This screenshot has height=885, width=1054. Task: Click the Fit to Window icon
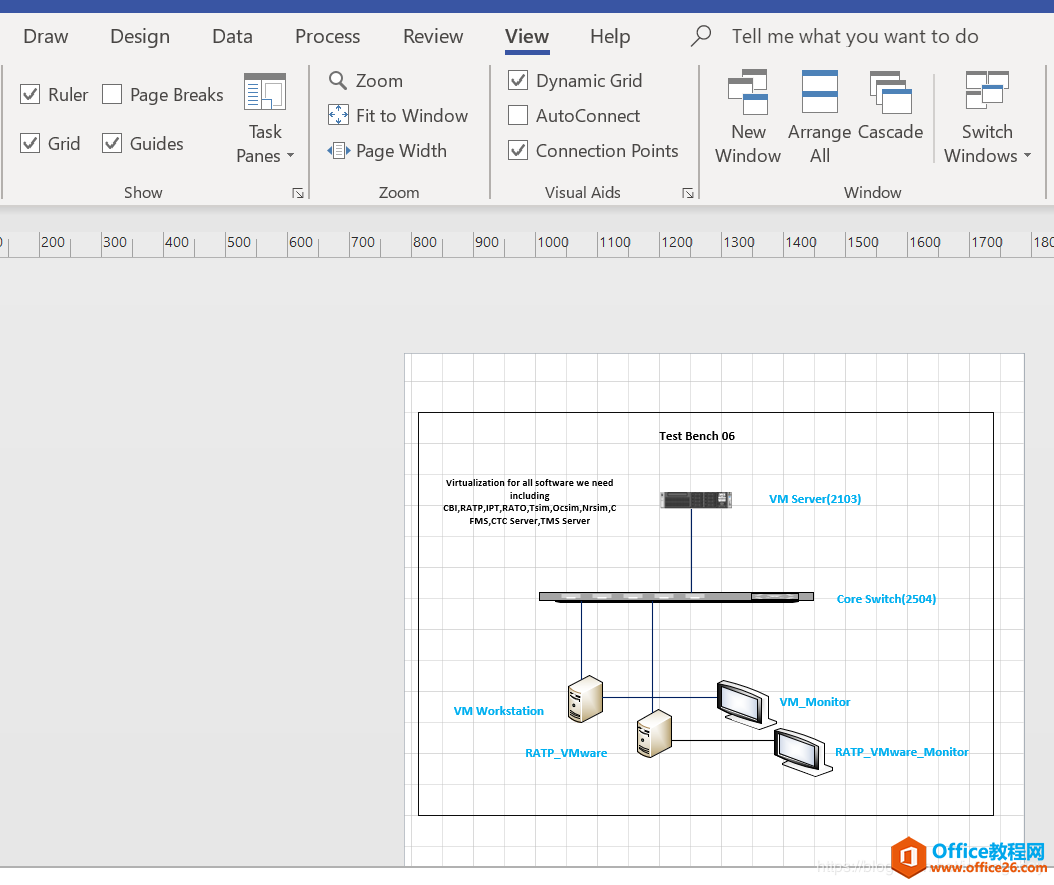338,116
